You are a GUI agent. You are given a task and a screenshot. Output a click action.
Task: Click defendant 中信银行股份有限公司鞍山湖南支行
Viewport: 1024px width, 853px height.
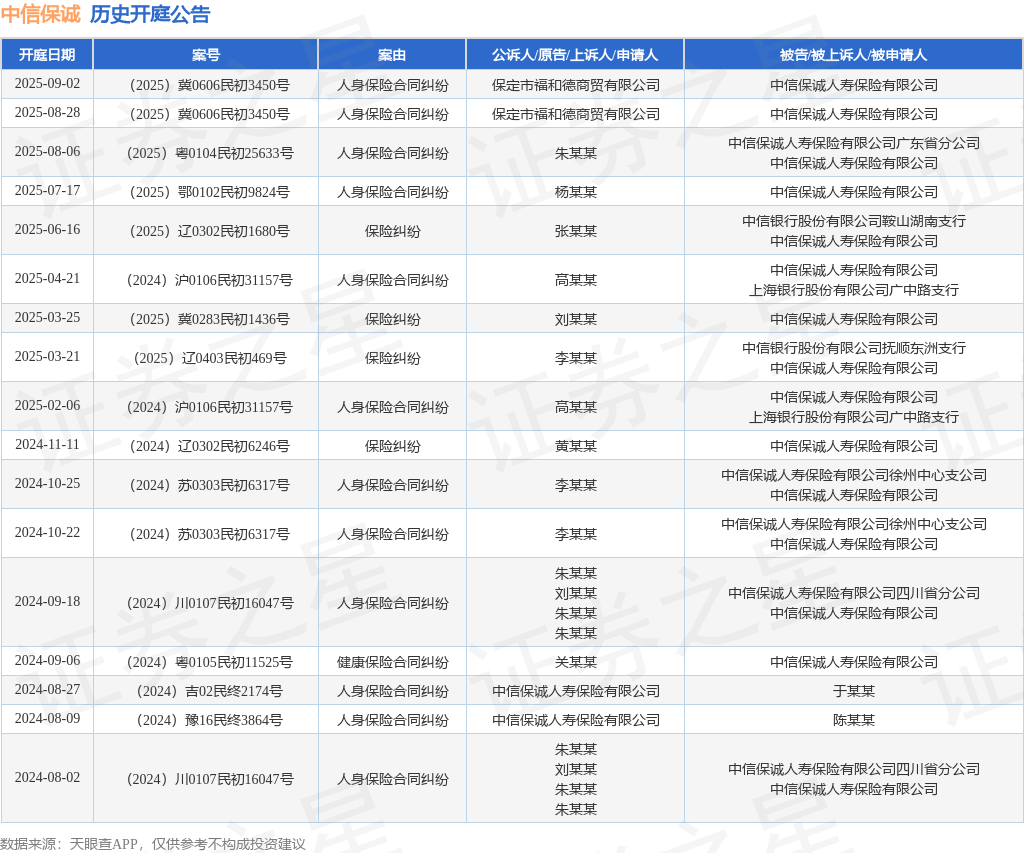pos(854,221)
